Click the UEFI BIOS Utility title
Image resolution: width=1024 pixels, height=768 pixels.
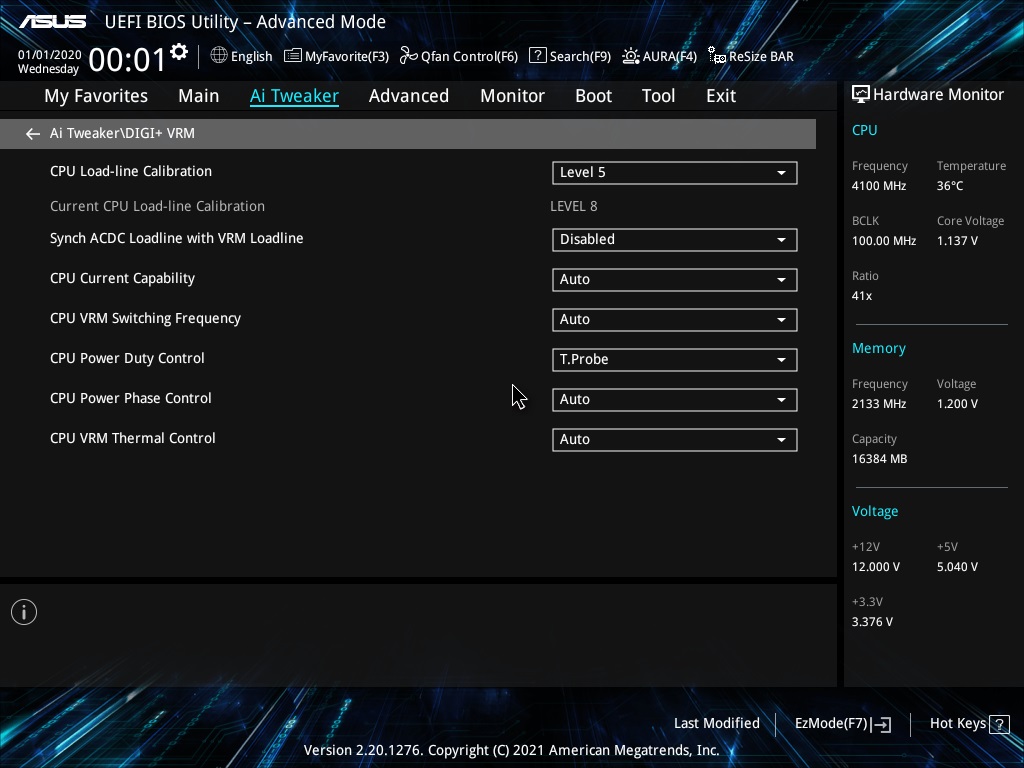[245, 22]
